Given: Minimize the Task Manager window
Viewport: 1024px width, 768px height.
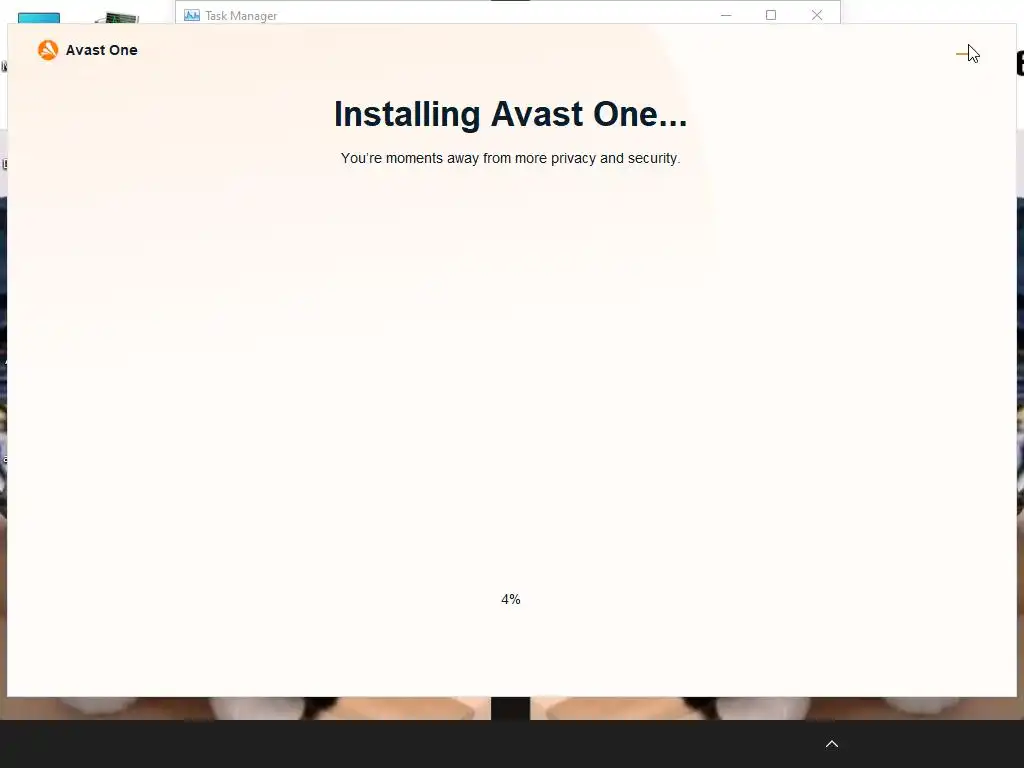Looking at the screenshot, I should [726, 15].
